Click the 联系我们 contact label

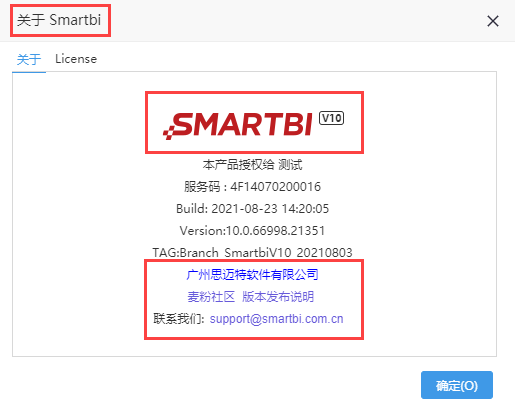pos(178,319)
